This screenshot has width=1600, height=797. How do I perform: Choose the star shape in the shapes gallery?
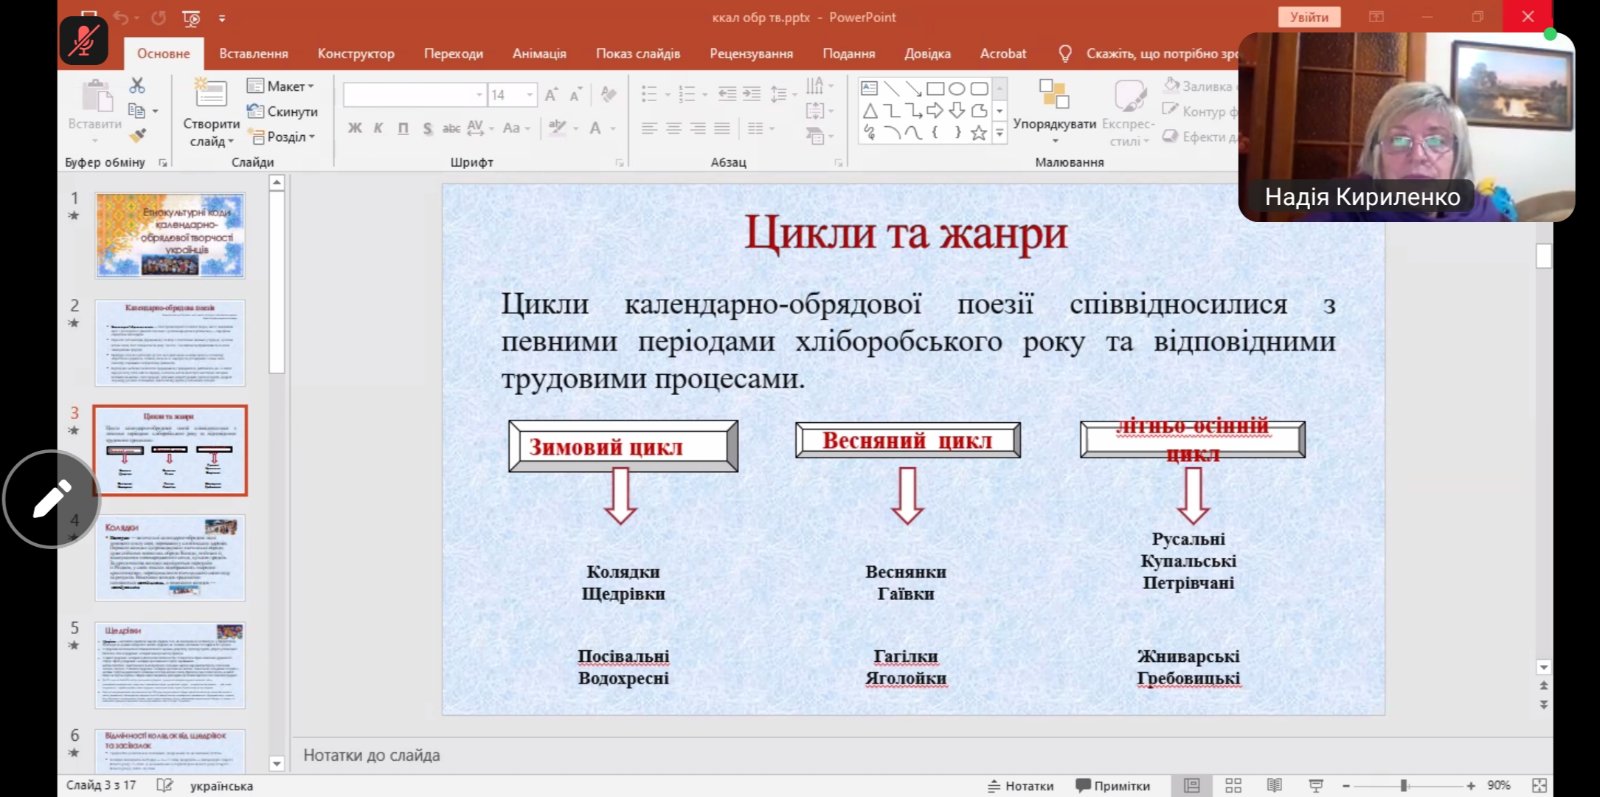pyautogui.click(x=978, y=132)
